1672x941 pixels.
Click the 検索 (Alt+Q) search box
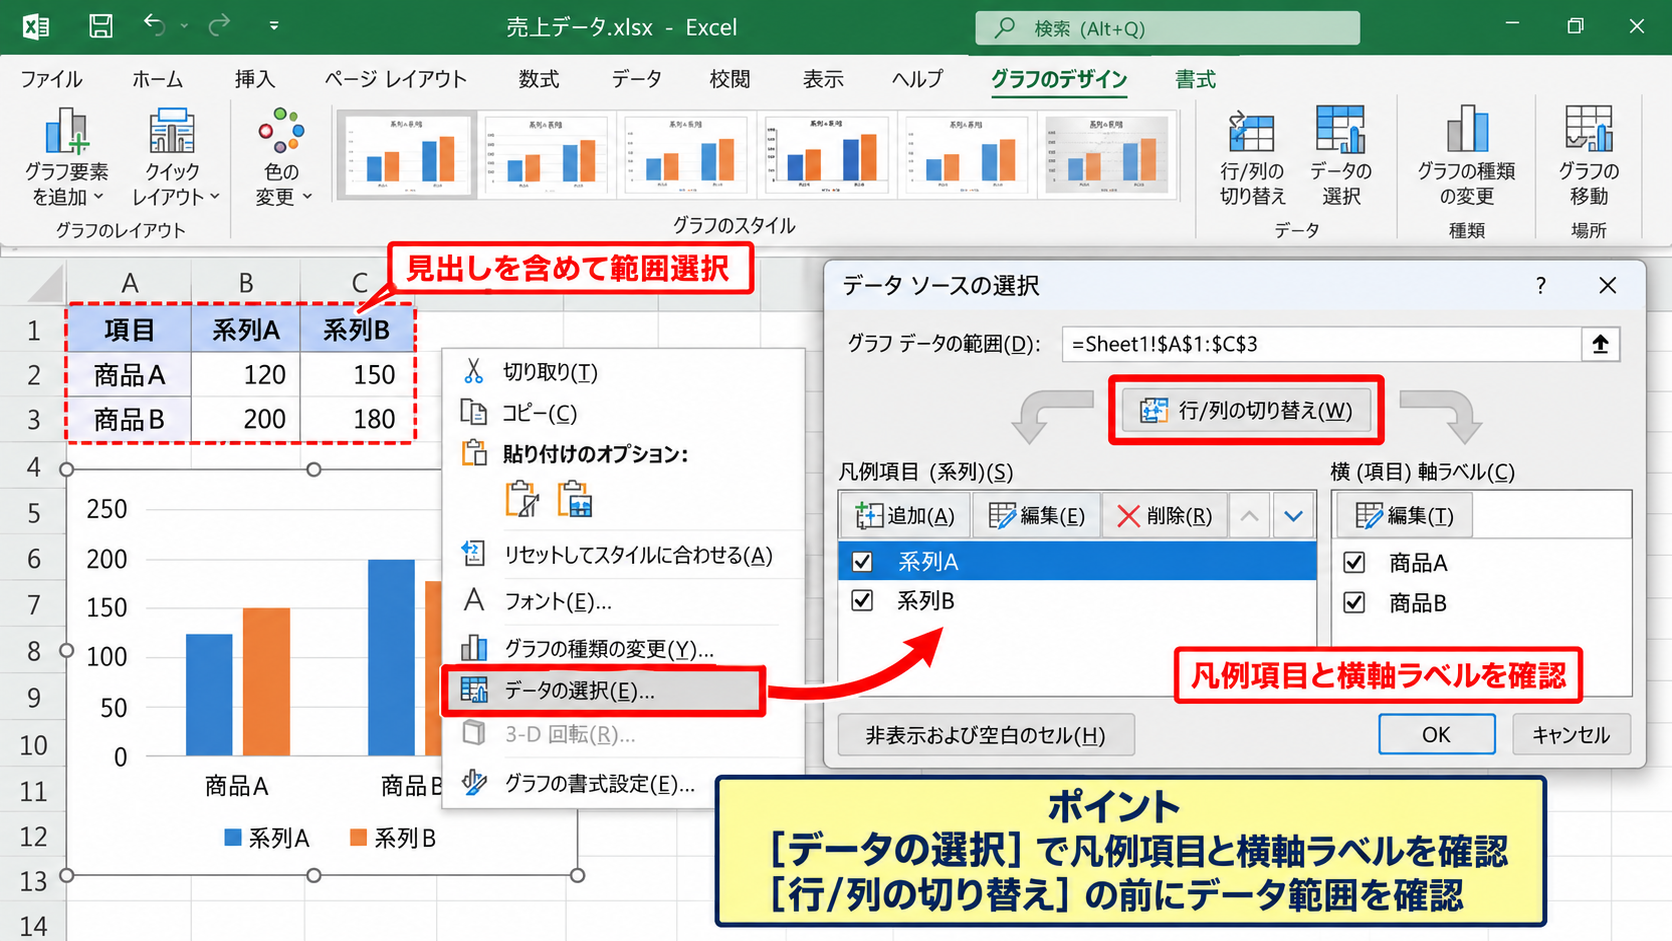(1167, 28)
